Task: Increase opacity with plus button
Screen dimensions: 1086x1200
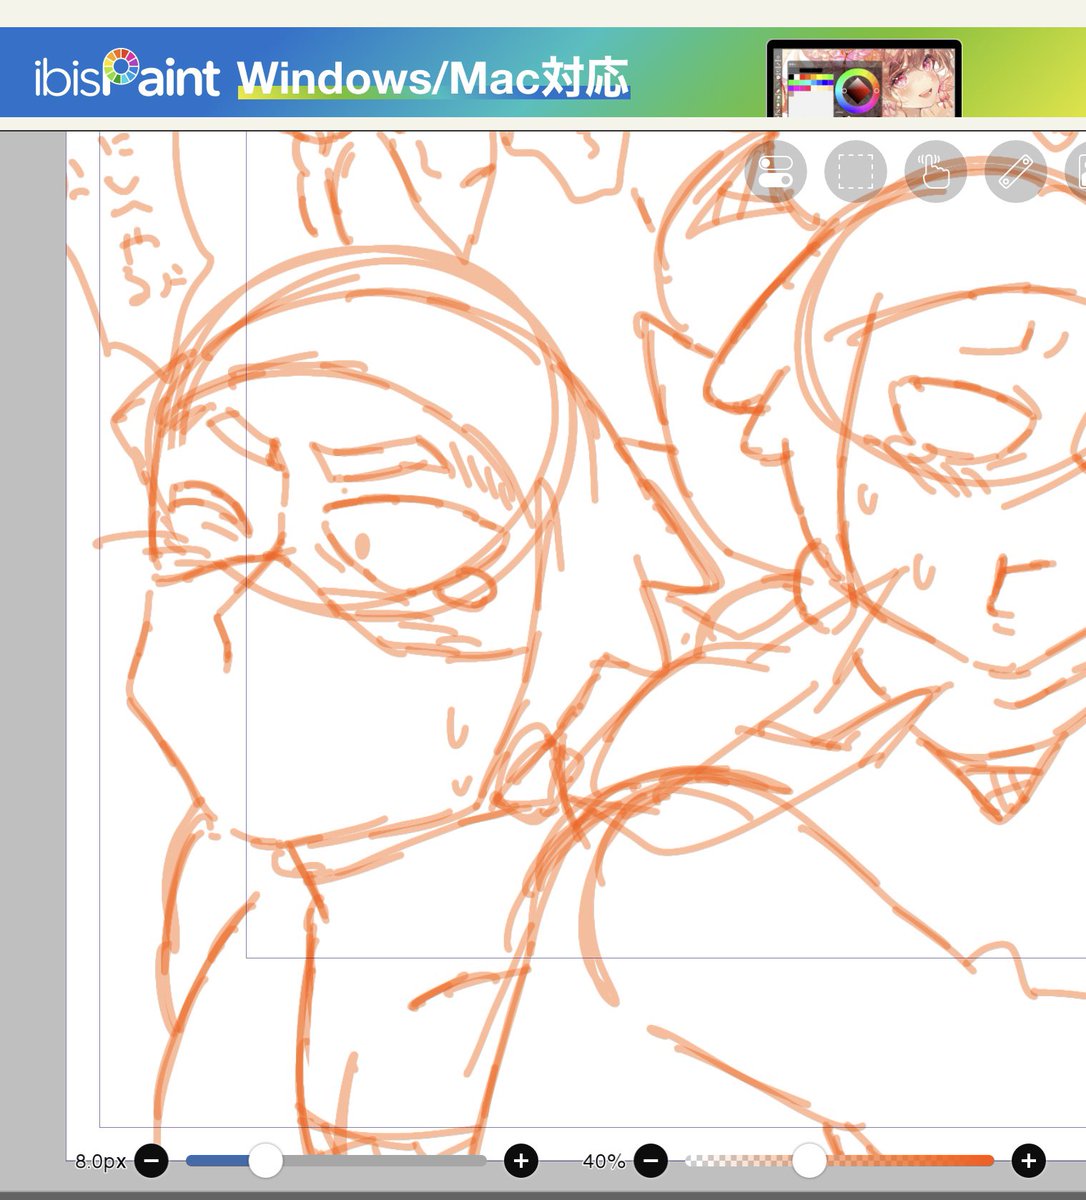Action: (x=1029, y=1161)
